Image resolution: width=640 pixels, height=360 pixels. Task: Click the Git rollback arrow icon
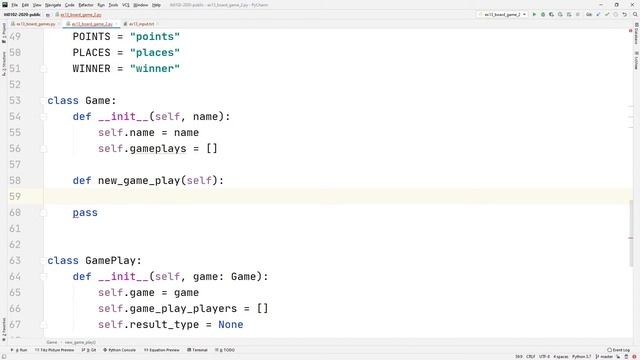coord(624,14)
